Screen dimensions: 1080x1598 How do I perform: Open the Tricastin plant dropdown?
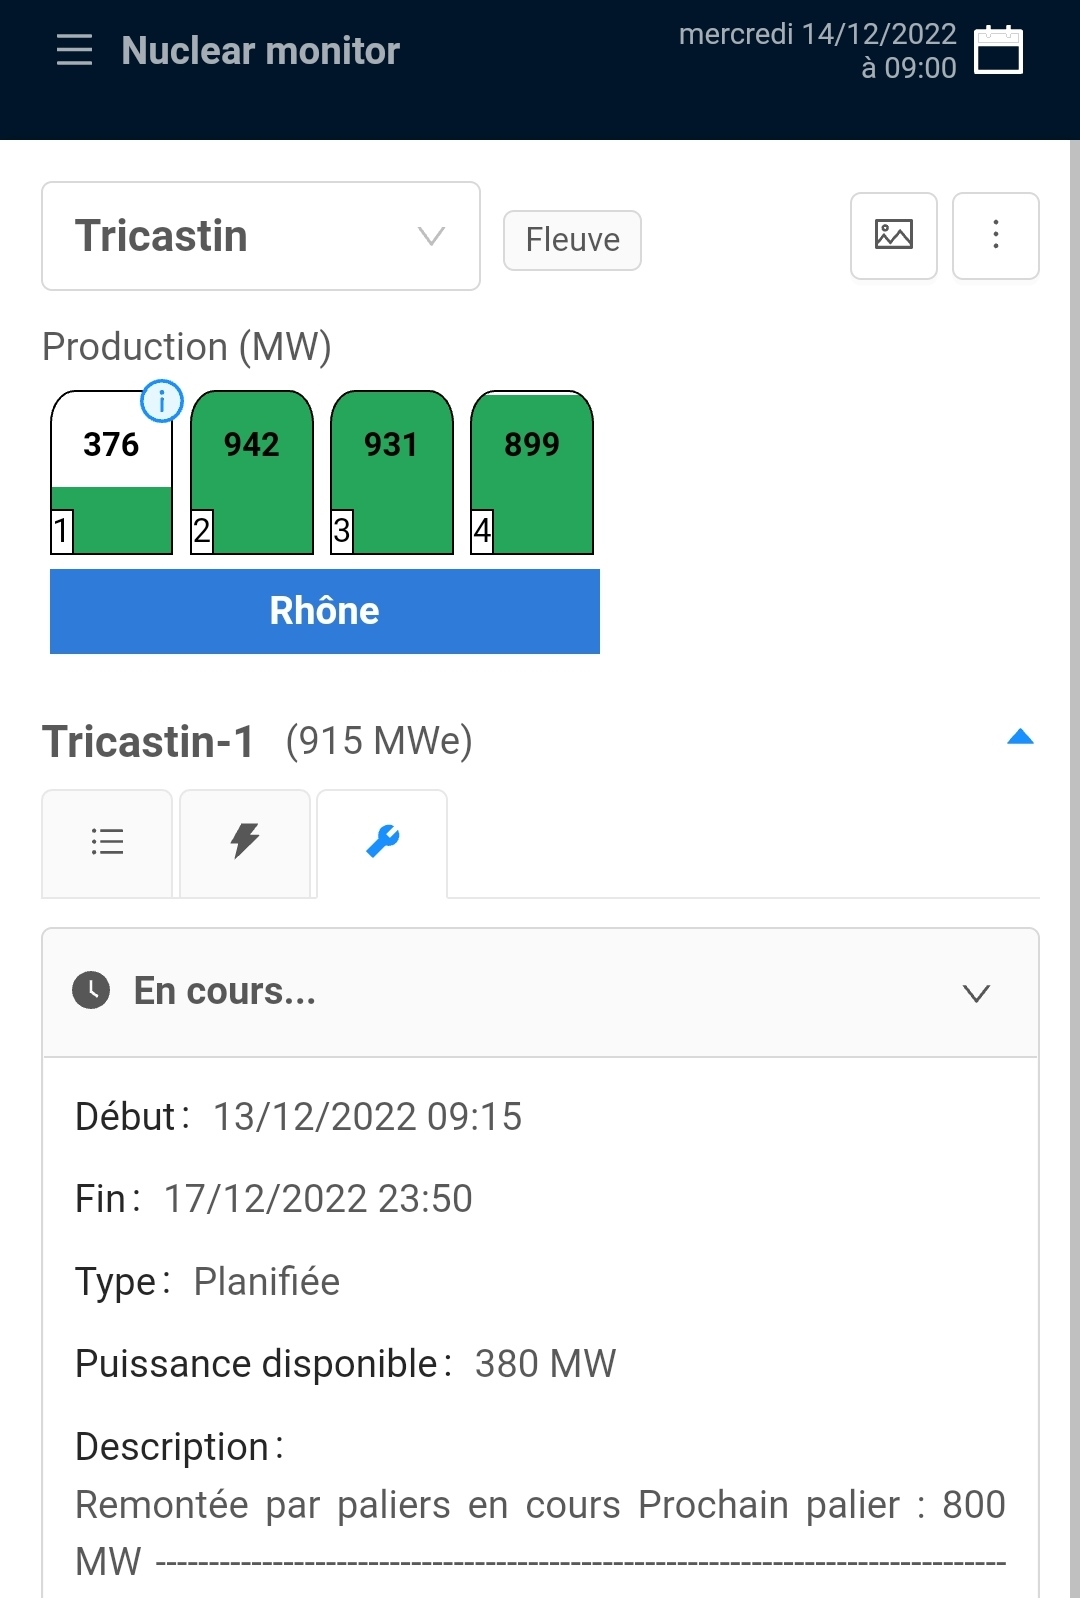pyautogui.click(x=260, y=236)
